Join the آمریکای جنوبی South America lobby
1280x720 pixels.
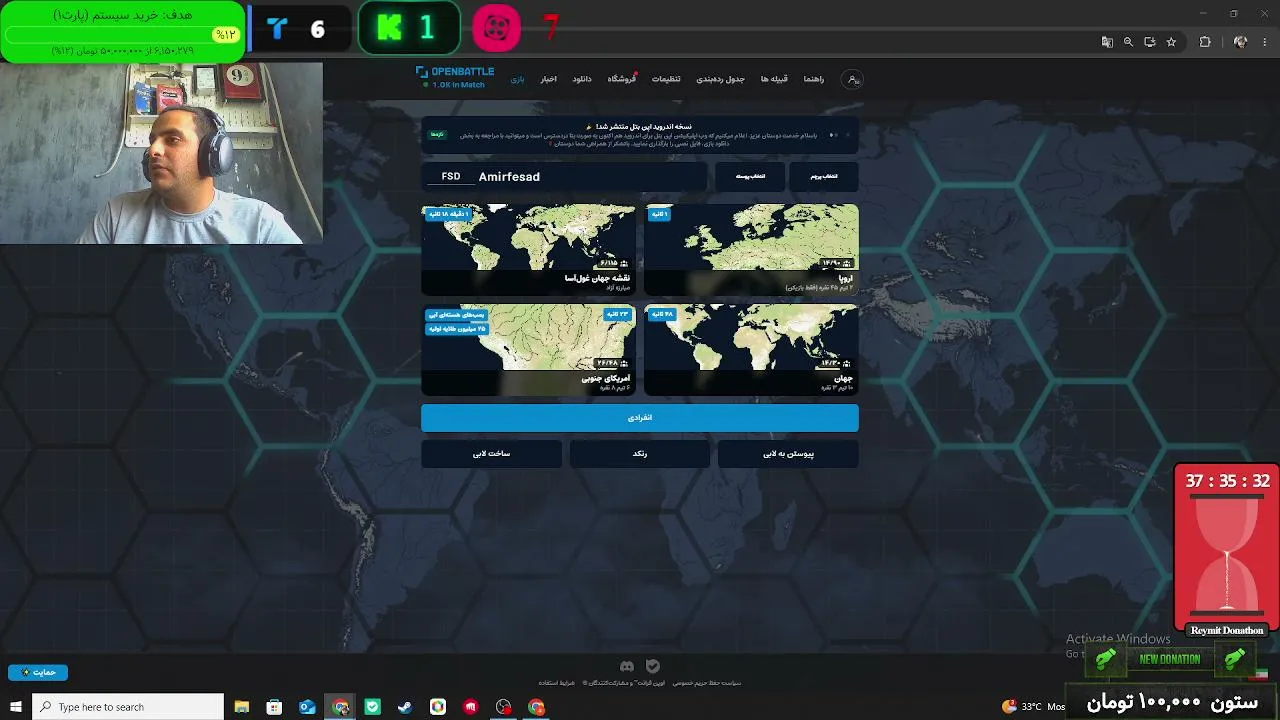click(x=528, y=350)
